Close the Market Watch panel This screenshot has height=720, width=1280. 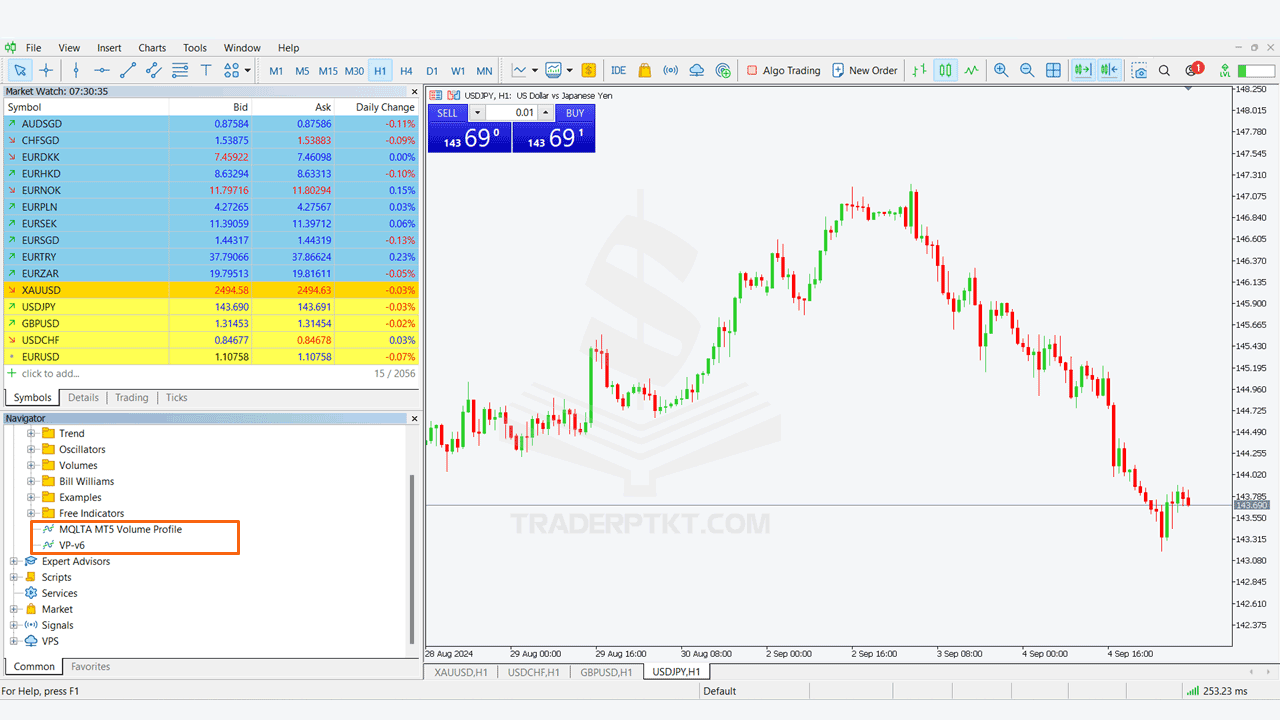pos(415,91)
